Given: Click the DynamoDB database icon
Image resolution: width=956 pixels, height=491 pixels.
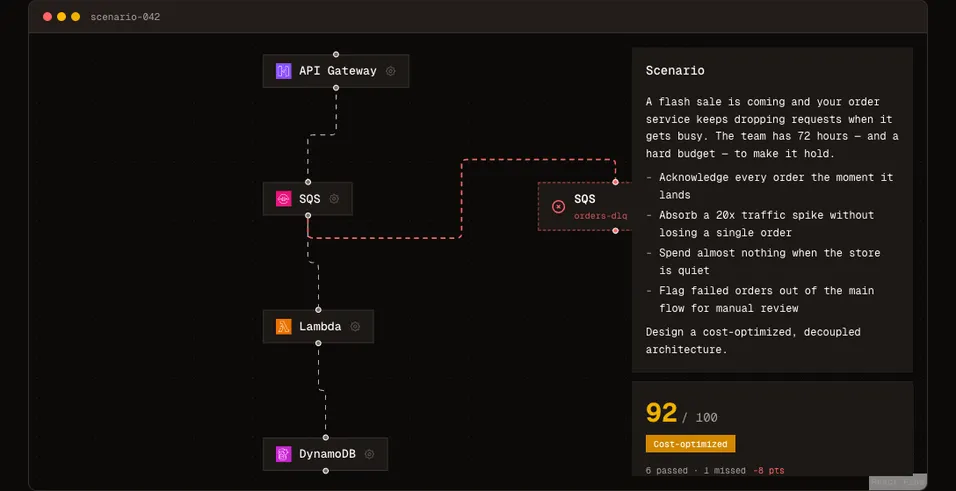Looking at the screenshot, I should 283,454.
